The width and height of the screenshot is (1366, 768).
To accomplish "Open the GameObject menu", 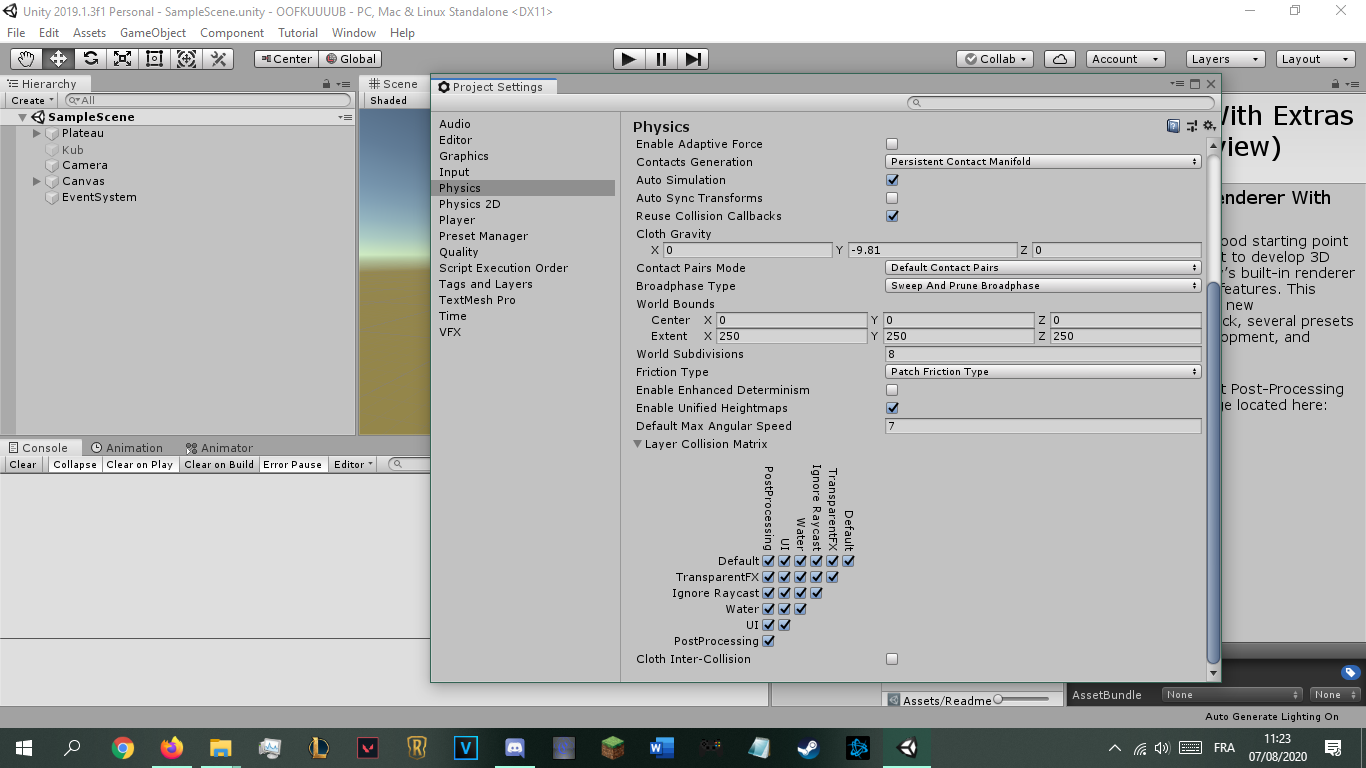I will pos(153,33).
